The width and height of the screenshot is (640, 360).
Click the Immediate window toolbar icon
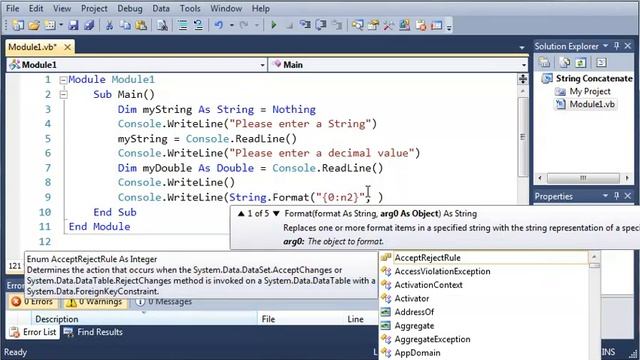coord(436,25)
